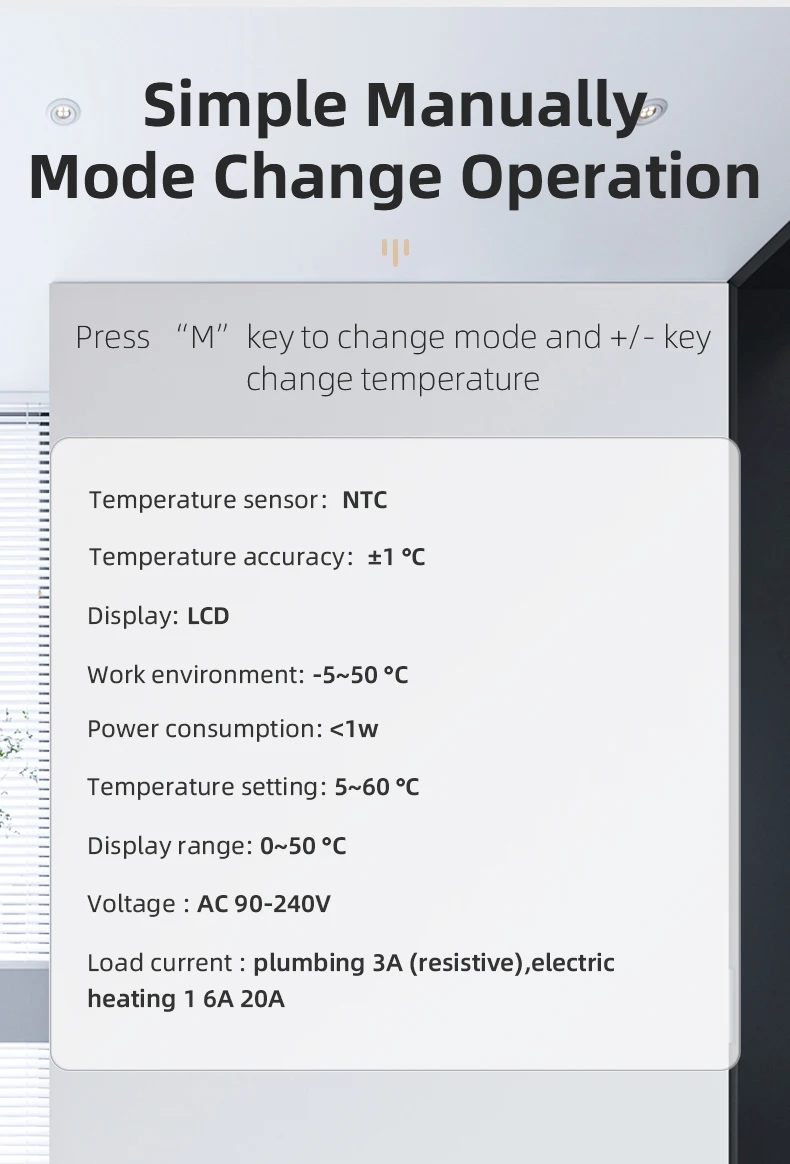Click the Display LCD specification
The width and height of the screenshot is (790, 1164).
[158, 616]
